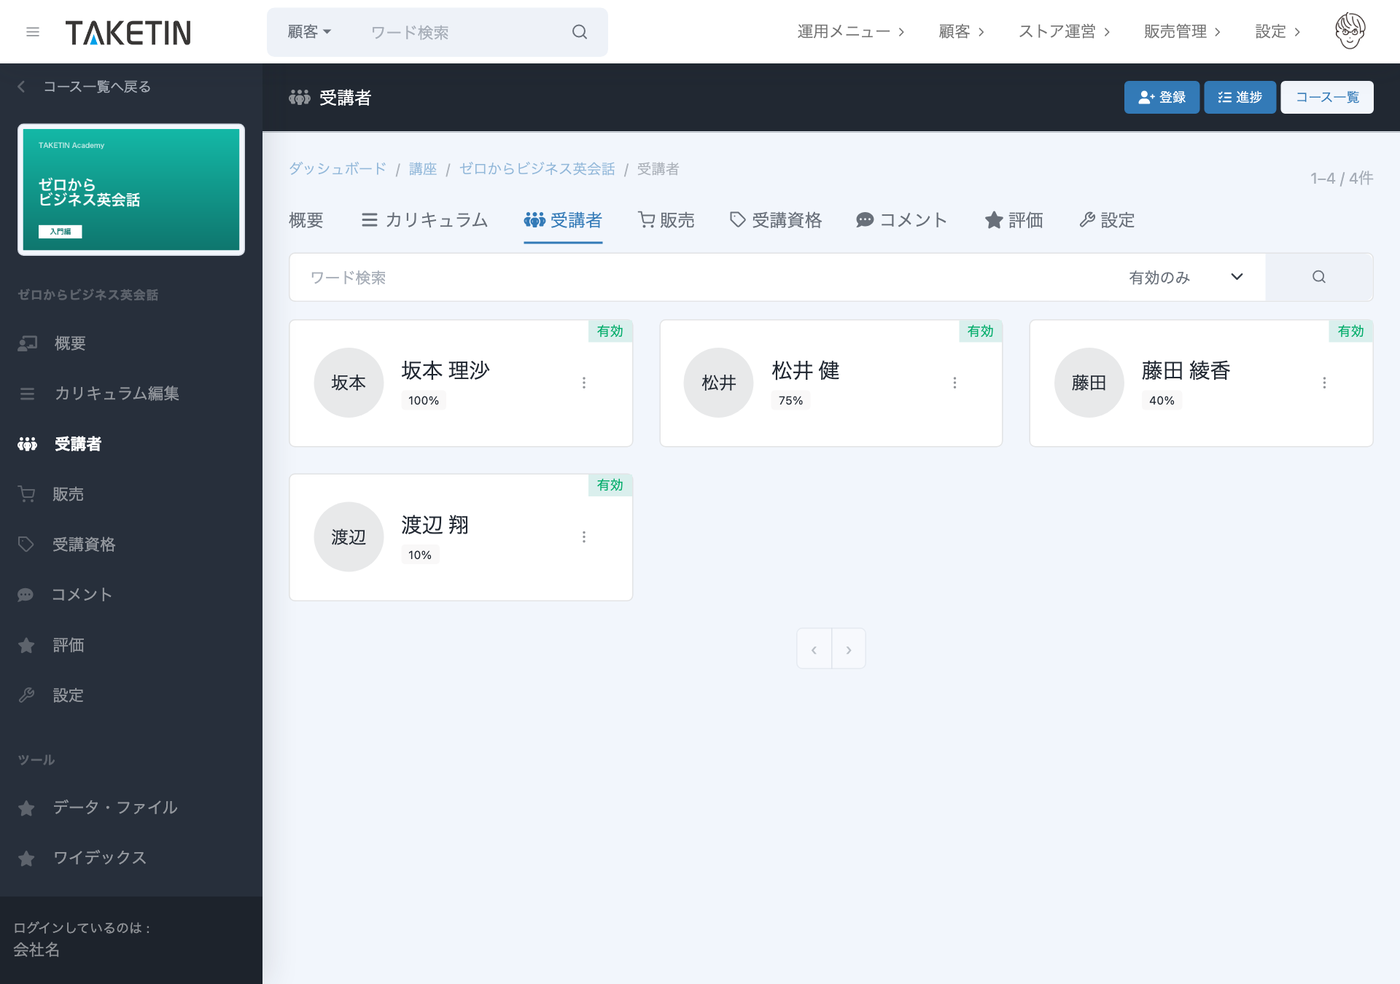Click the header search magnifier icon

pos(579,32)
